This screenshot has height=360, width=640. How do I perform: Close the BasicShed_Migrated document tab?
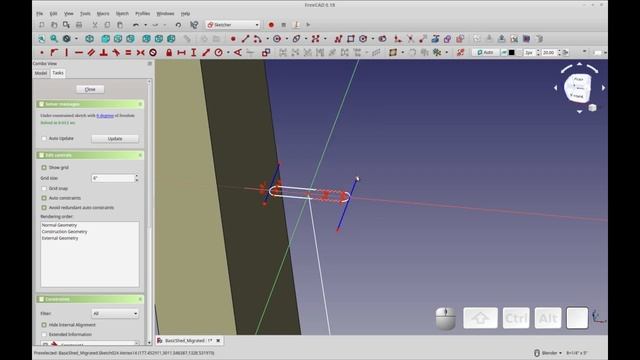(218, 340)
